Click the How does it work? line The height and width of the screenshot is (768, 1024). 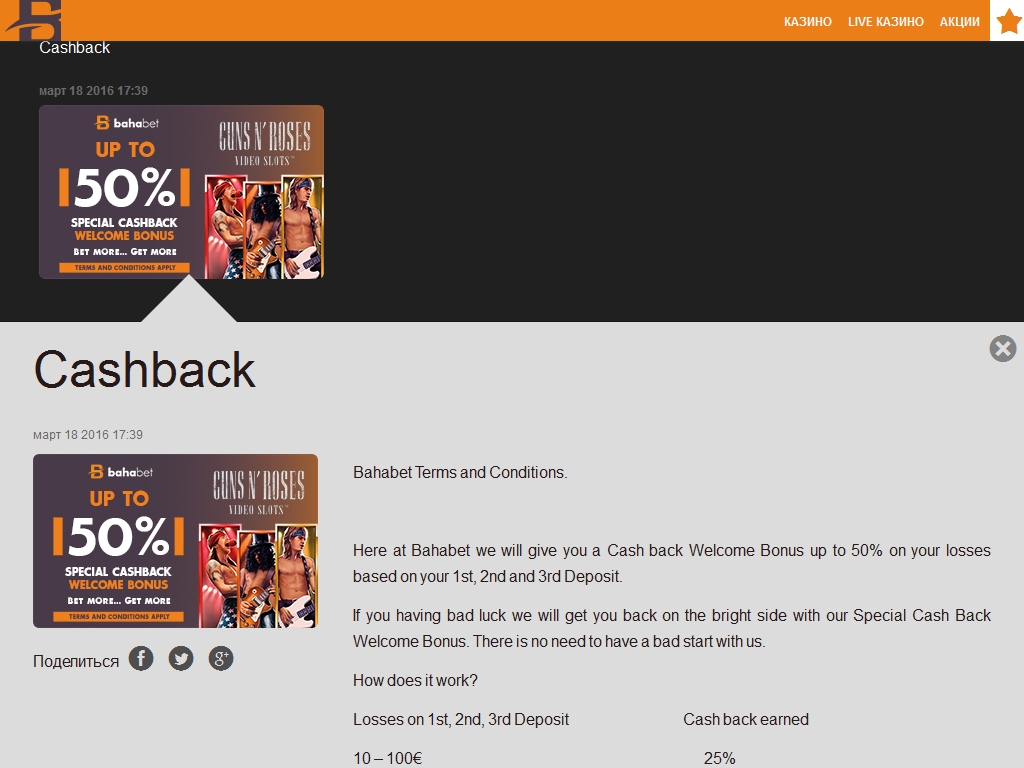click(415, 680)
